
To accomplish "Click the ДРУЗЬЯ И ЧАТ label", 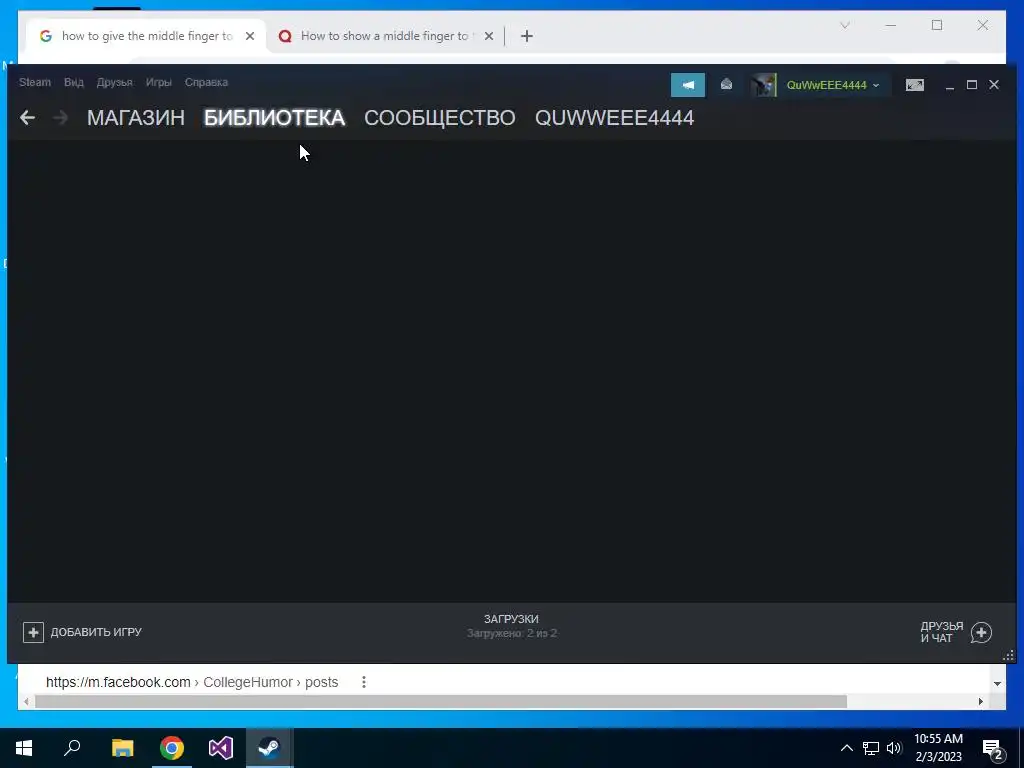I will [x=942, y=632].
